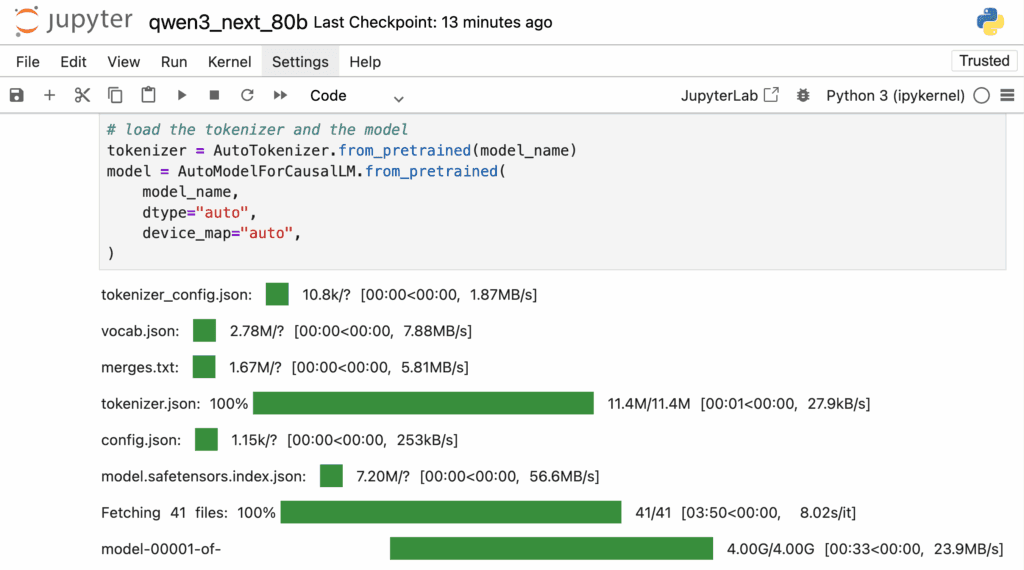This screenshot has width=1024, height=570.
Task: Open the cell type Code dropdown
Action: [x=357, y=96]
